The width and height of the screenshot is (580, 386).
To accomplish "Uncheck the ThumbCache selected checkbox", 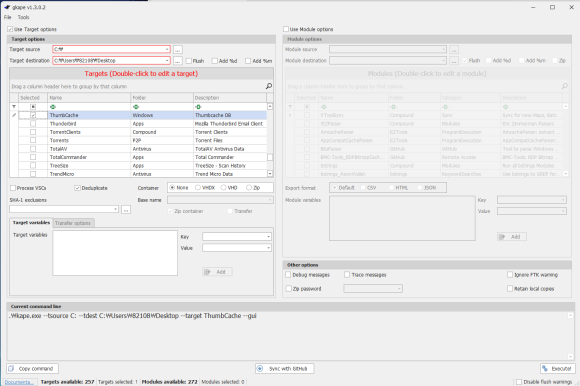I will point(33,115).
